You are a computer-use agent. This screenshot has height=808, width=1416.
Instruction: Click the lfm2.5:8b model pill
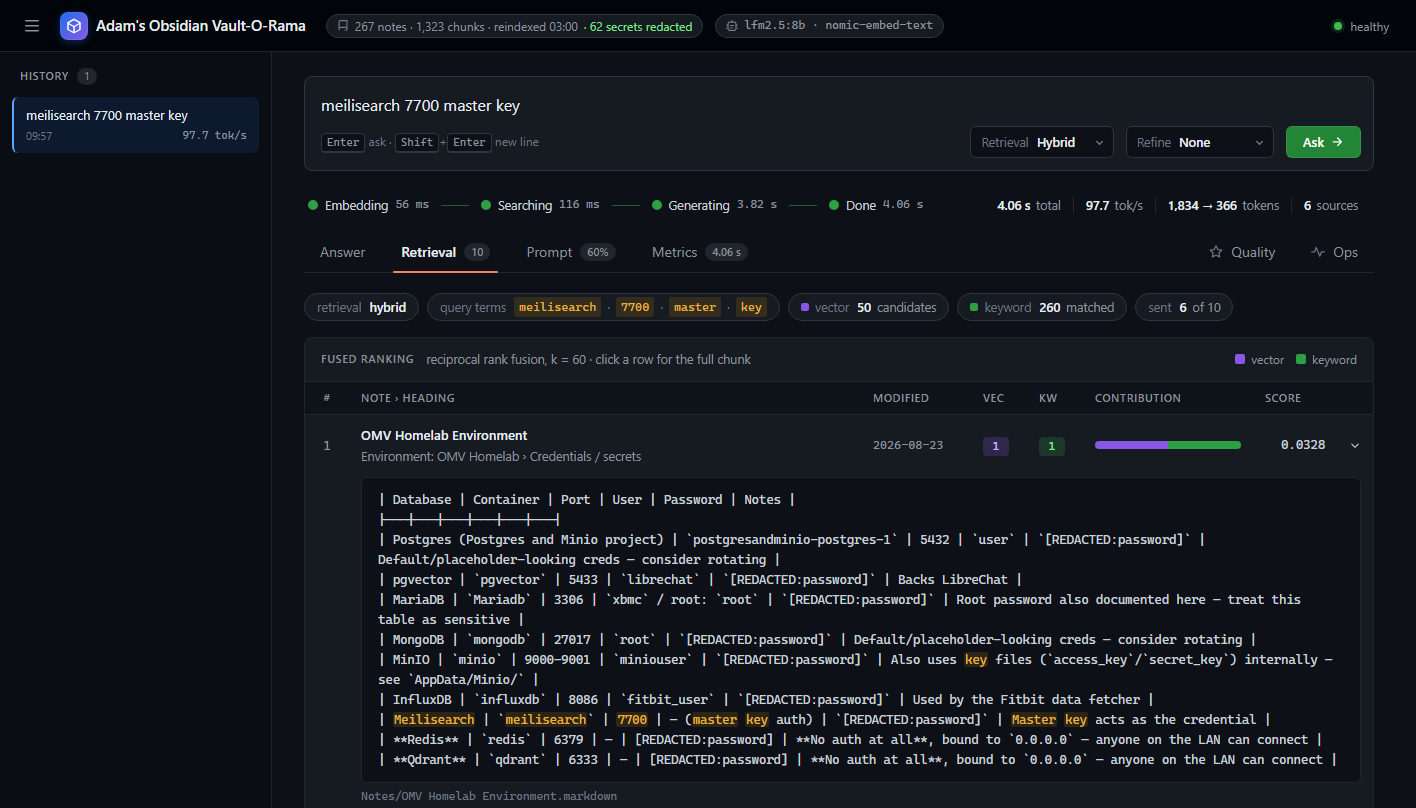point(829,26)
